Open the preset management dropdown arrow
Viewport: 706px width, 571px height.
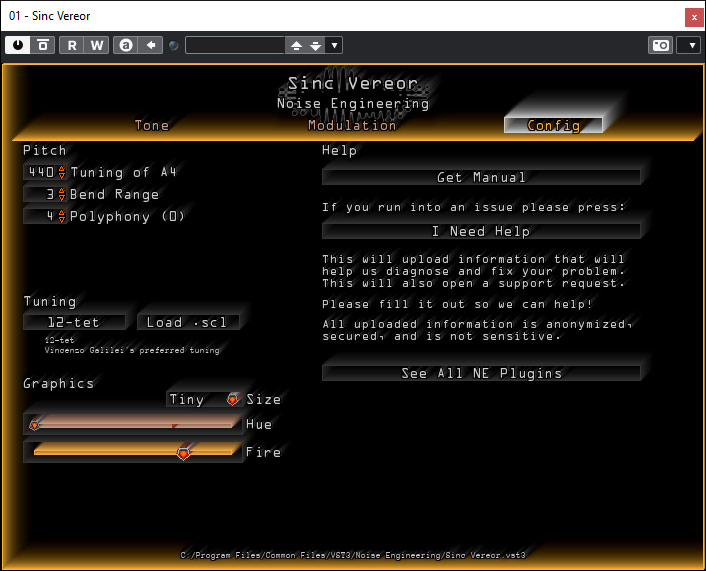[334, 45]
